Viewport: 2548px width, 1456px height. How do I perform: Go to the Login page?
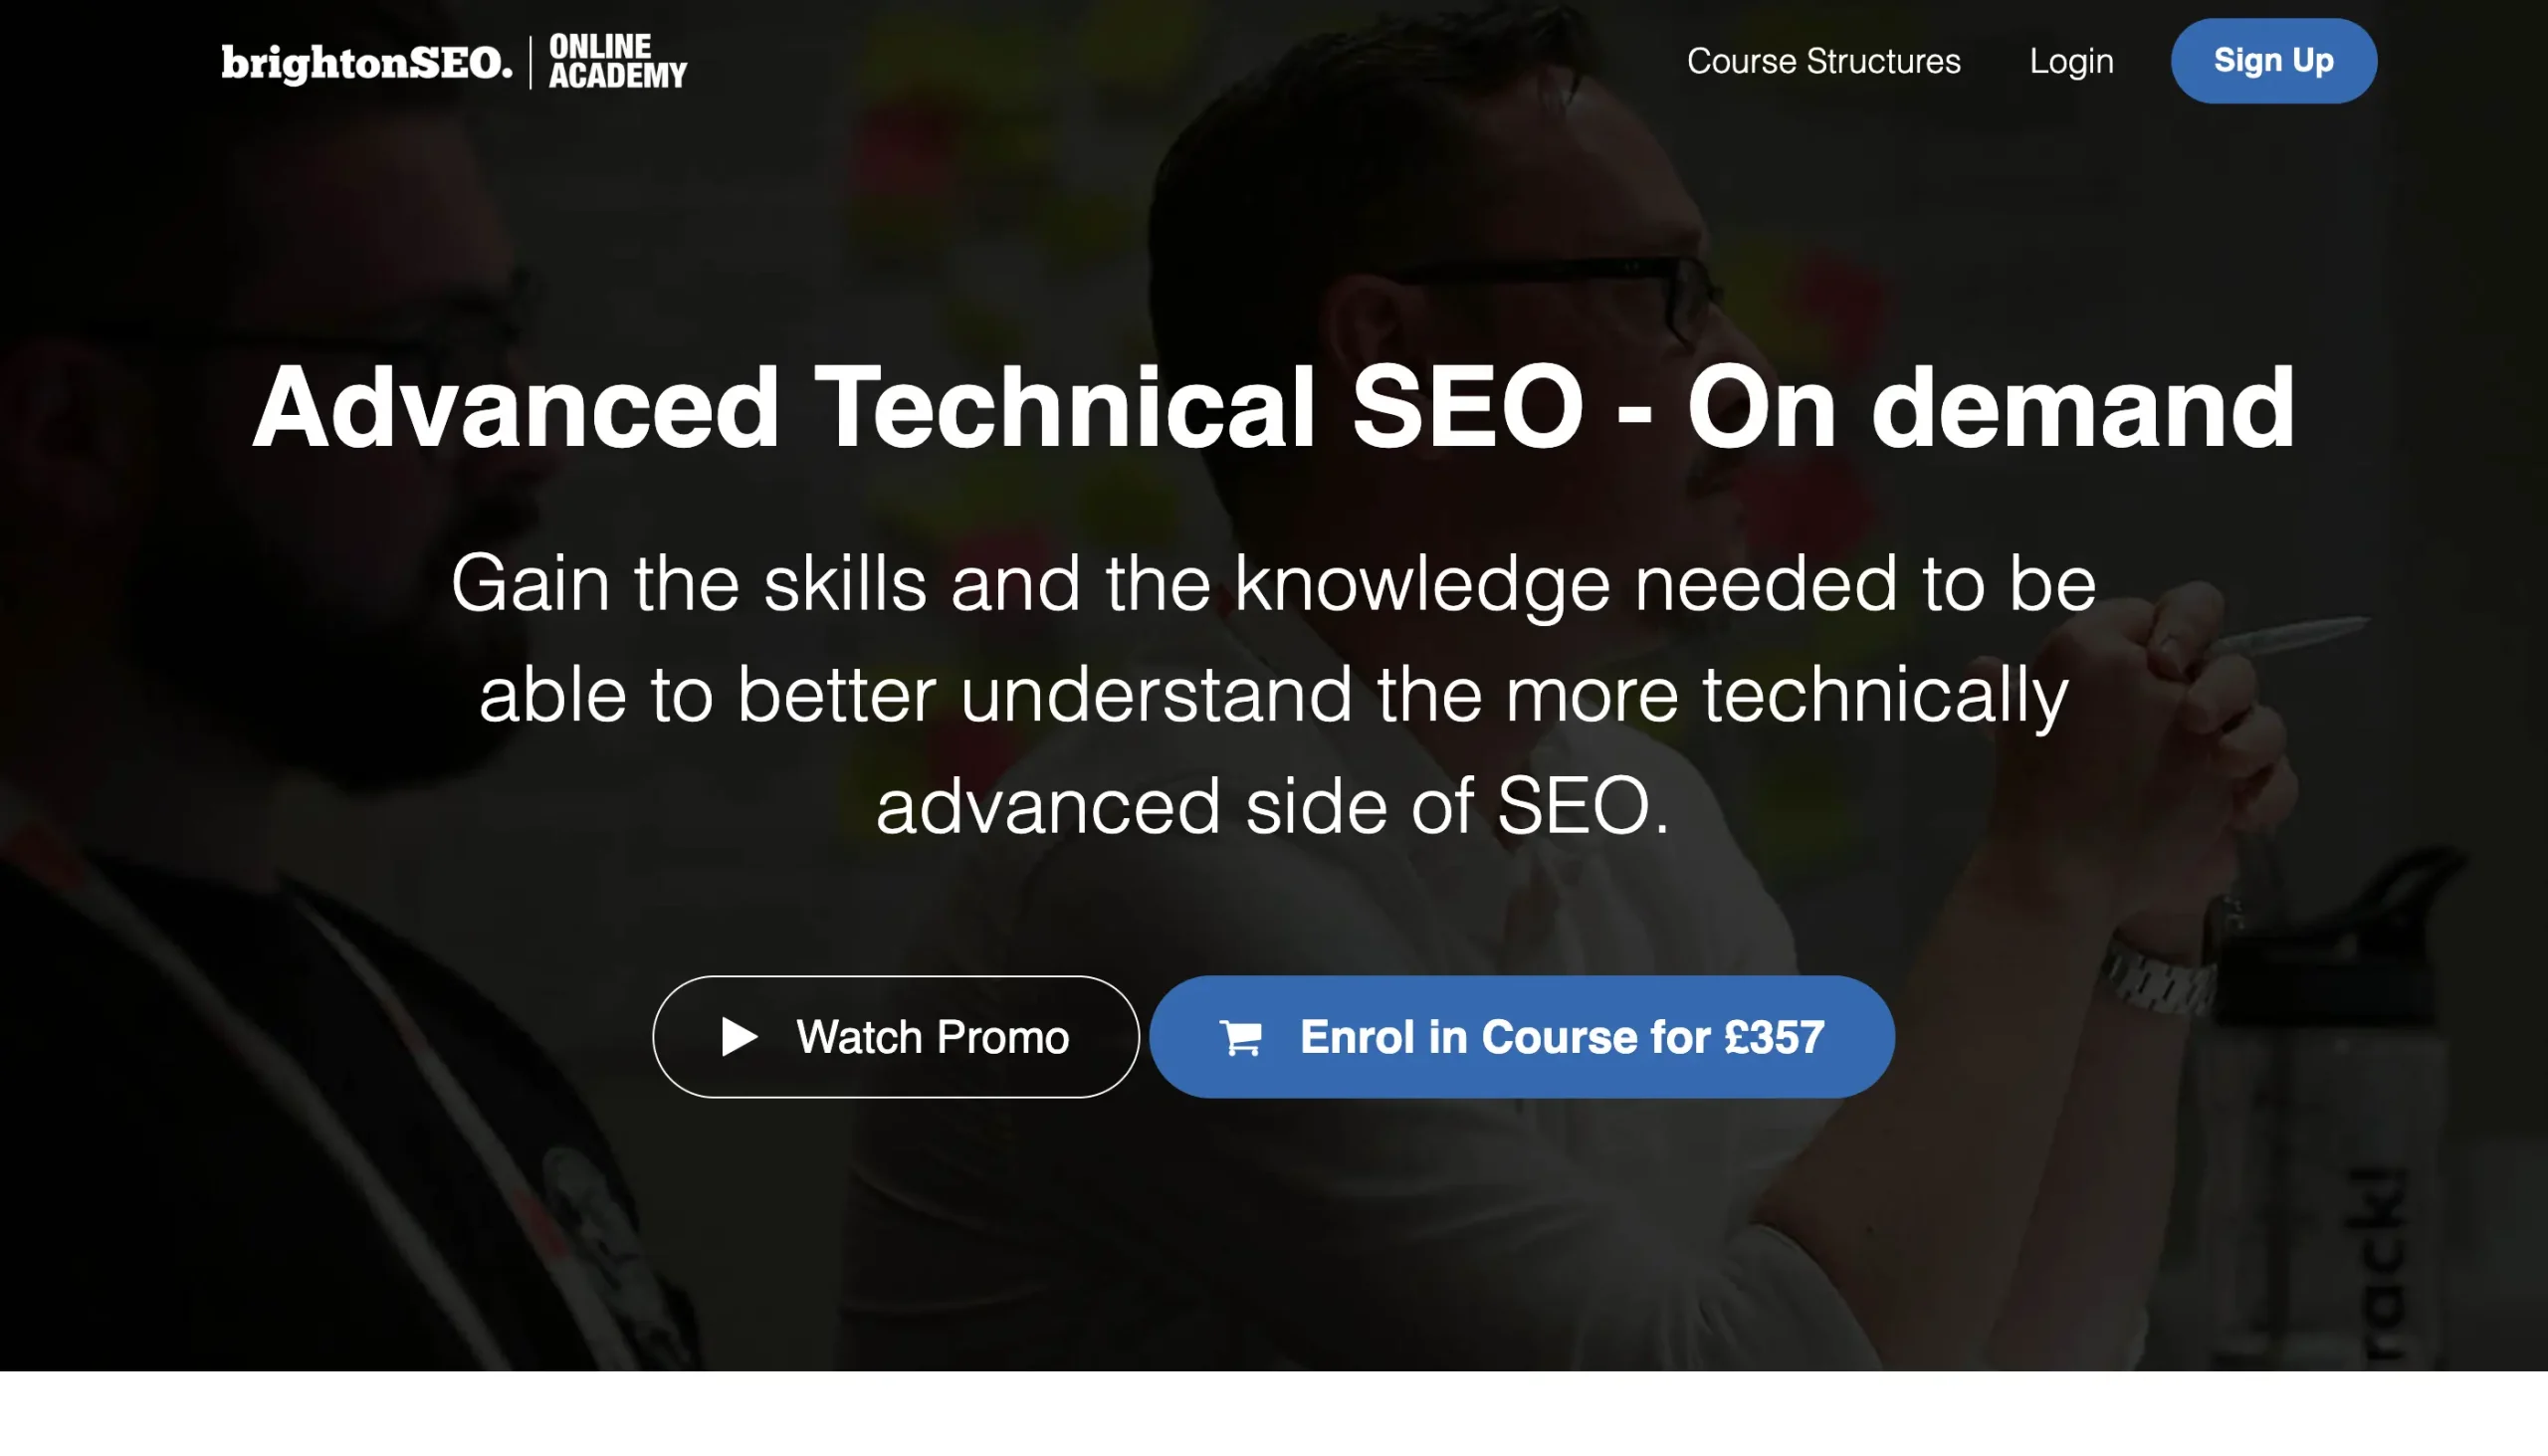(2071, 61)
